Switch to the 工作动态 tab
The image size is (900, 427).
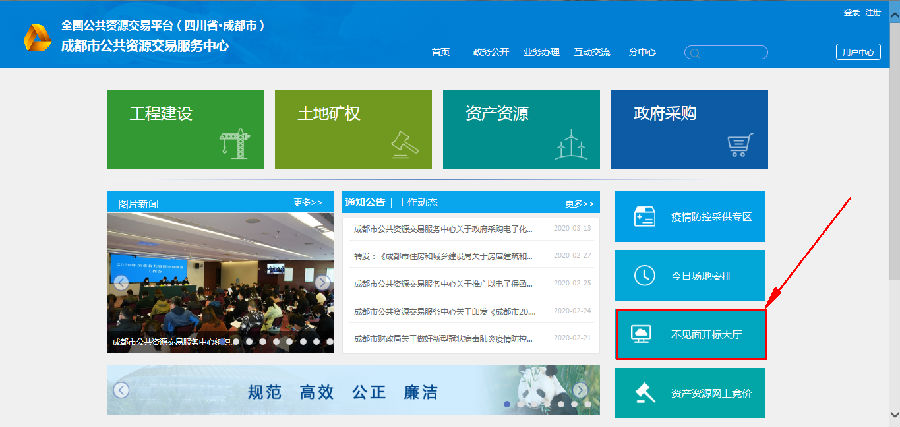(x=418, y=202)
